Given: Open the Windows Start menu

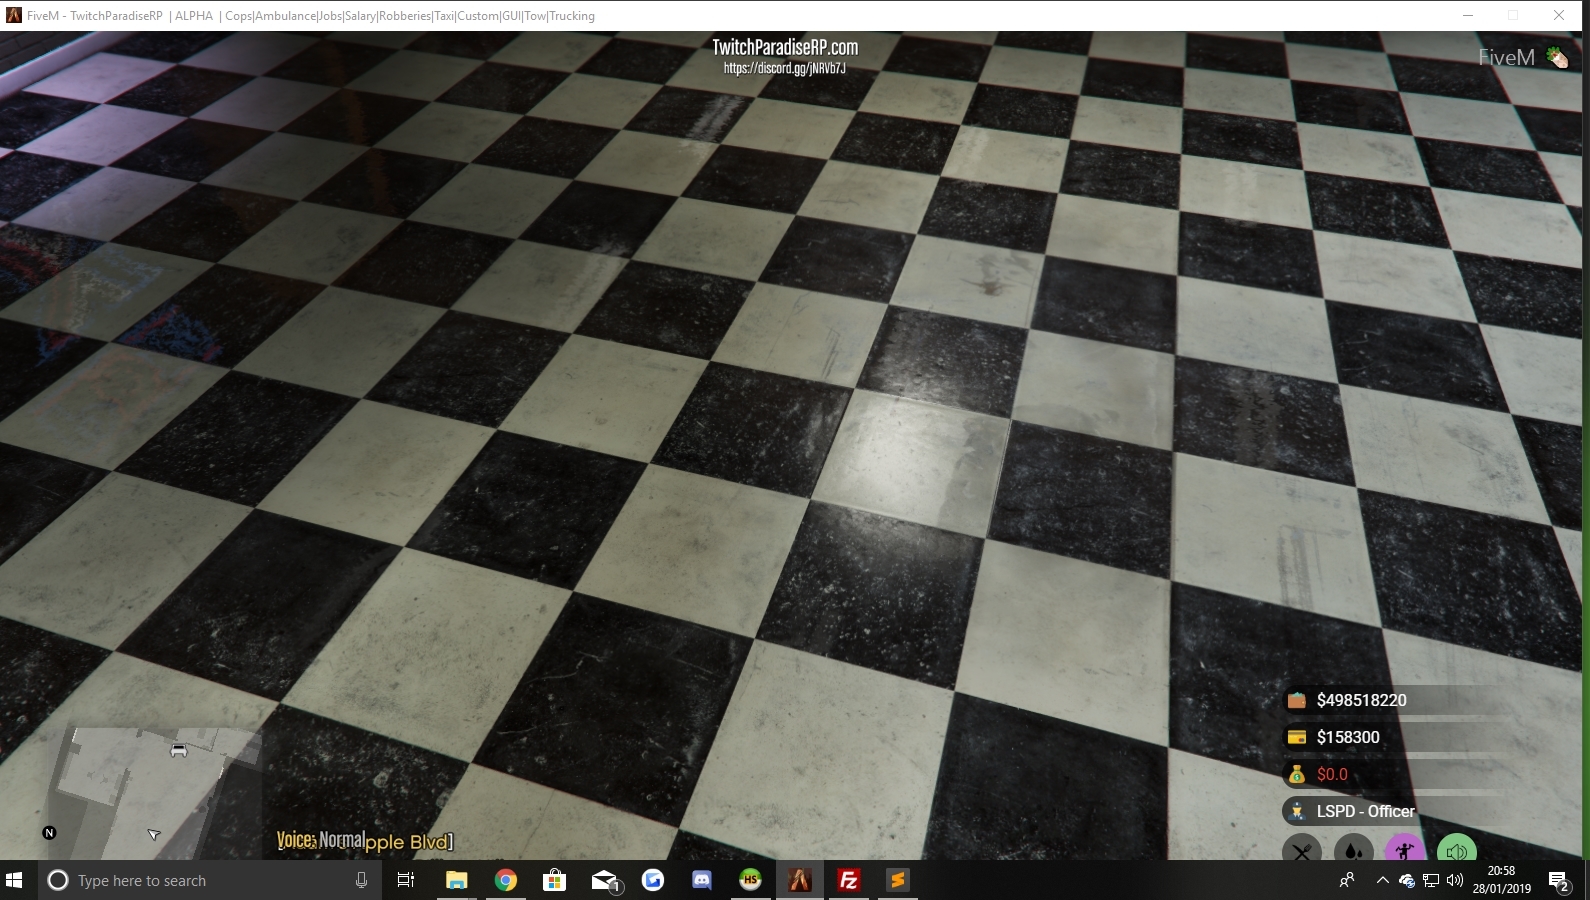Looking at the screenshot, I should 14,880.
